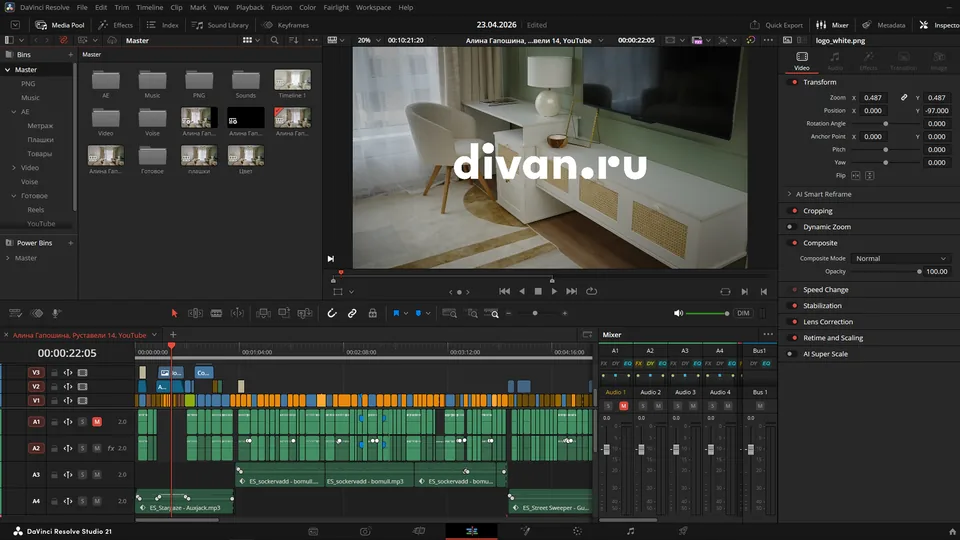Open the speaker volume mute icon

678,313
